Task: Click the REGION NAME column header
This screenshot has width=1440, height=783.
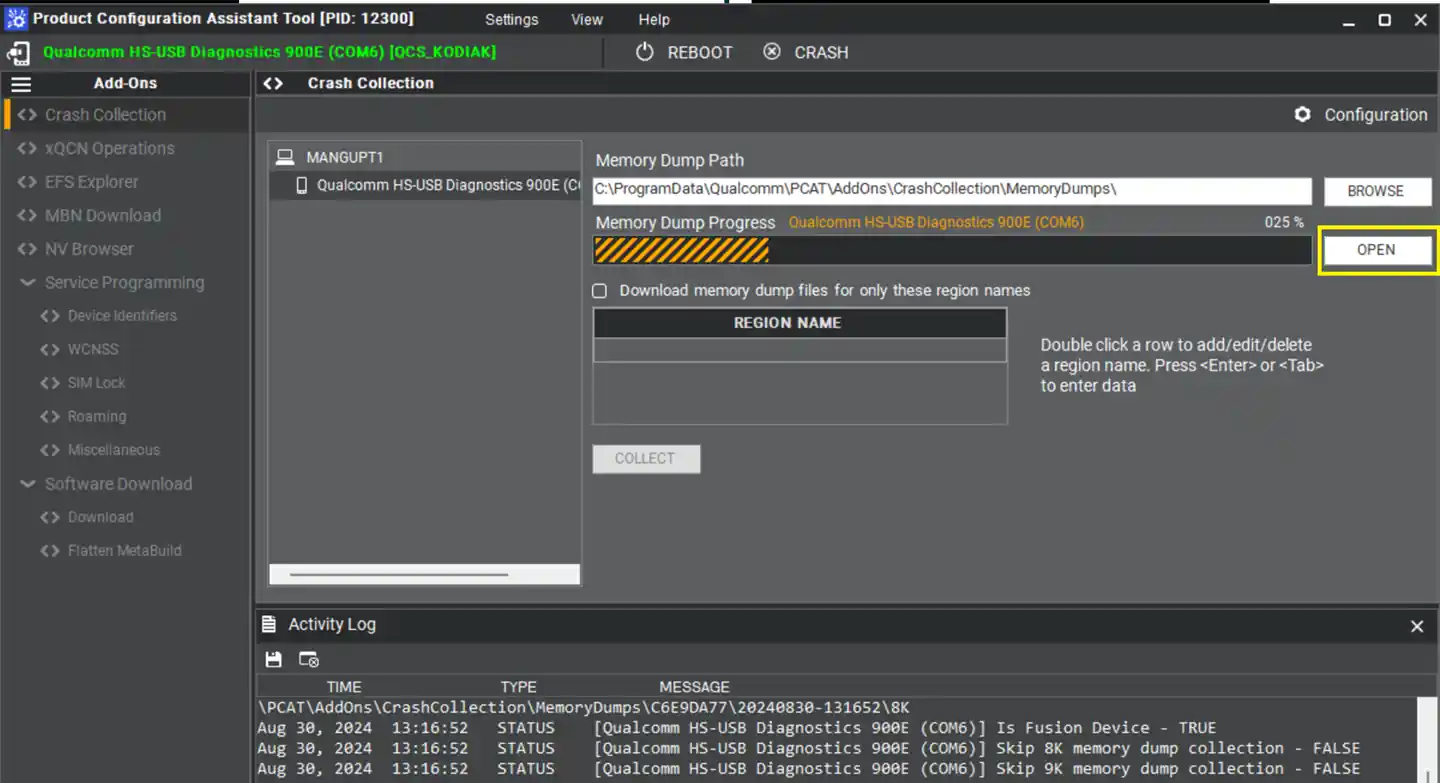Action: pos(799,323)
